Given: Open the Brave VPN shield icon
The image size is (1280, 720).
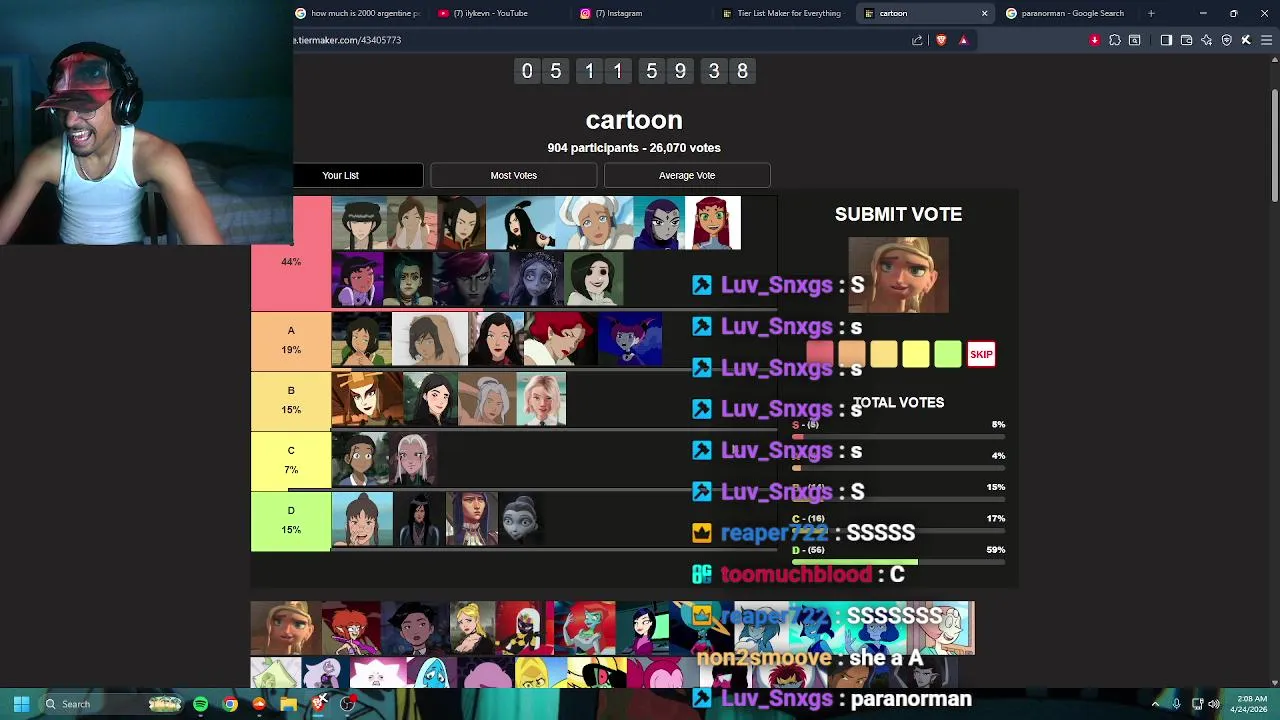Looking at the screenshot, I should click(1226, 40).
